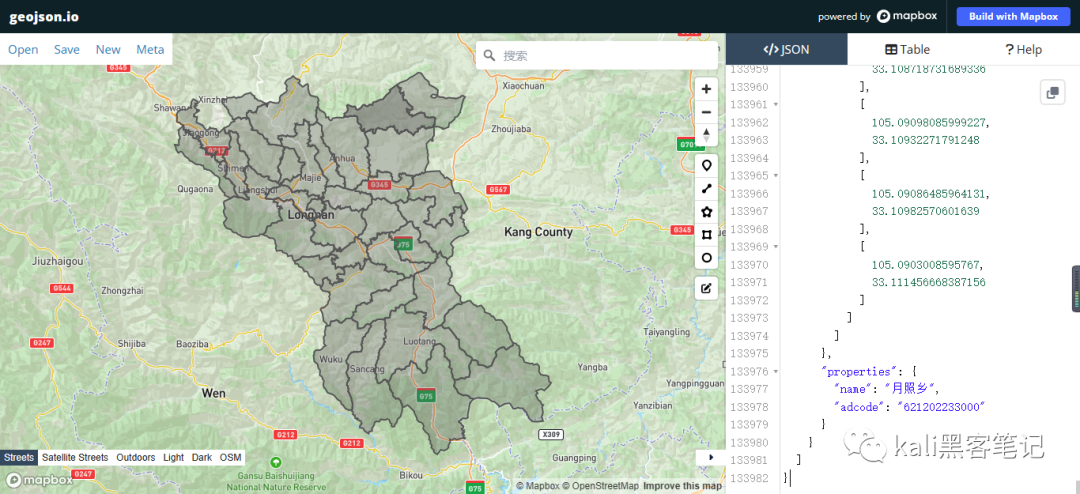Image resolution: width=1080 pixels, height=494 pixels.
Task: Fold the code block at line 133961
Action: pos(776,105)
